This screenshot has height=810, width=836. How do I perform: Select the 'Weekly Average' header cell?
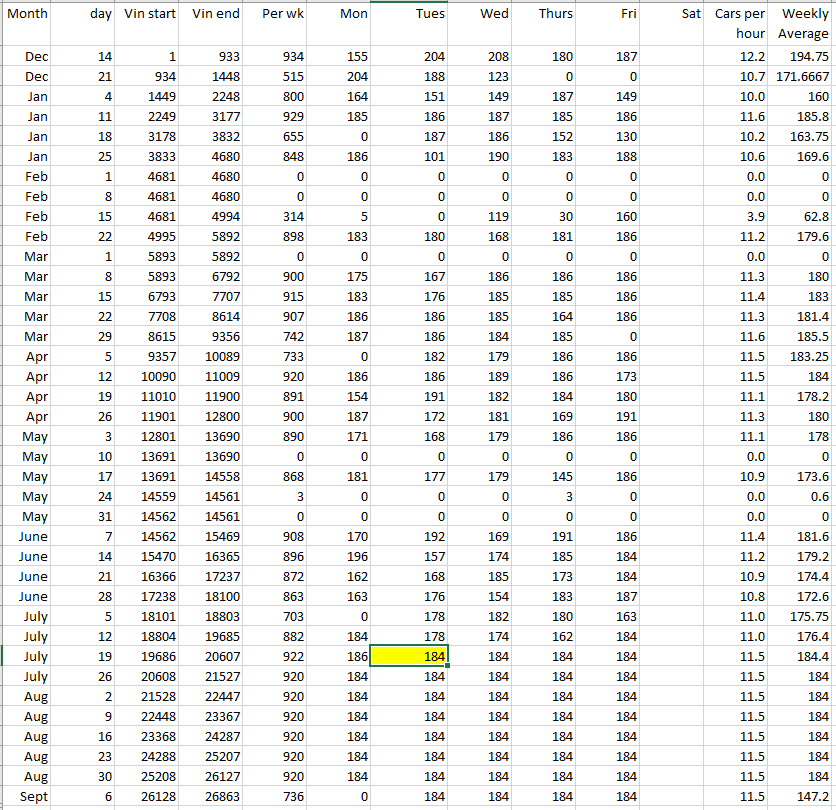point(803,24)
